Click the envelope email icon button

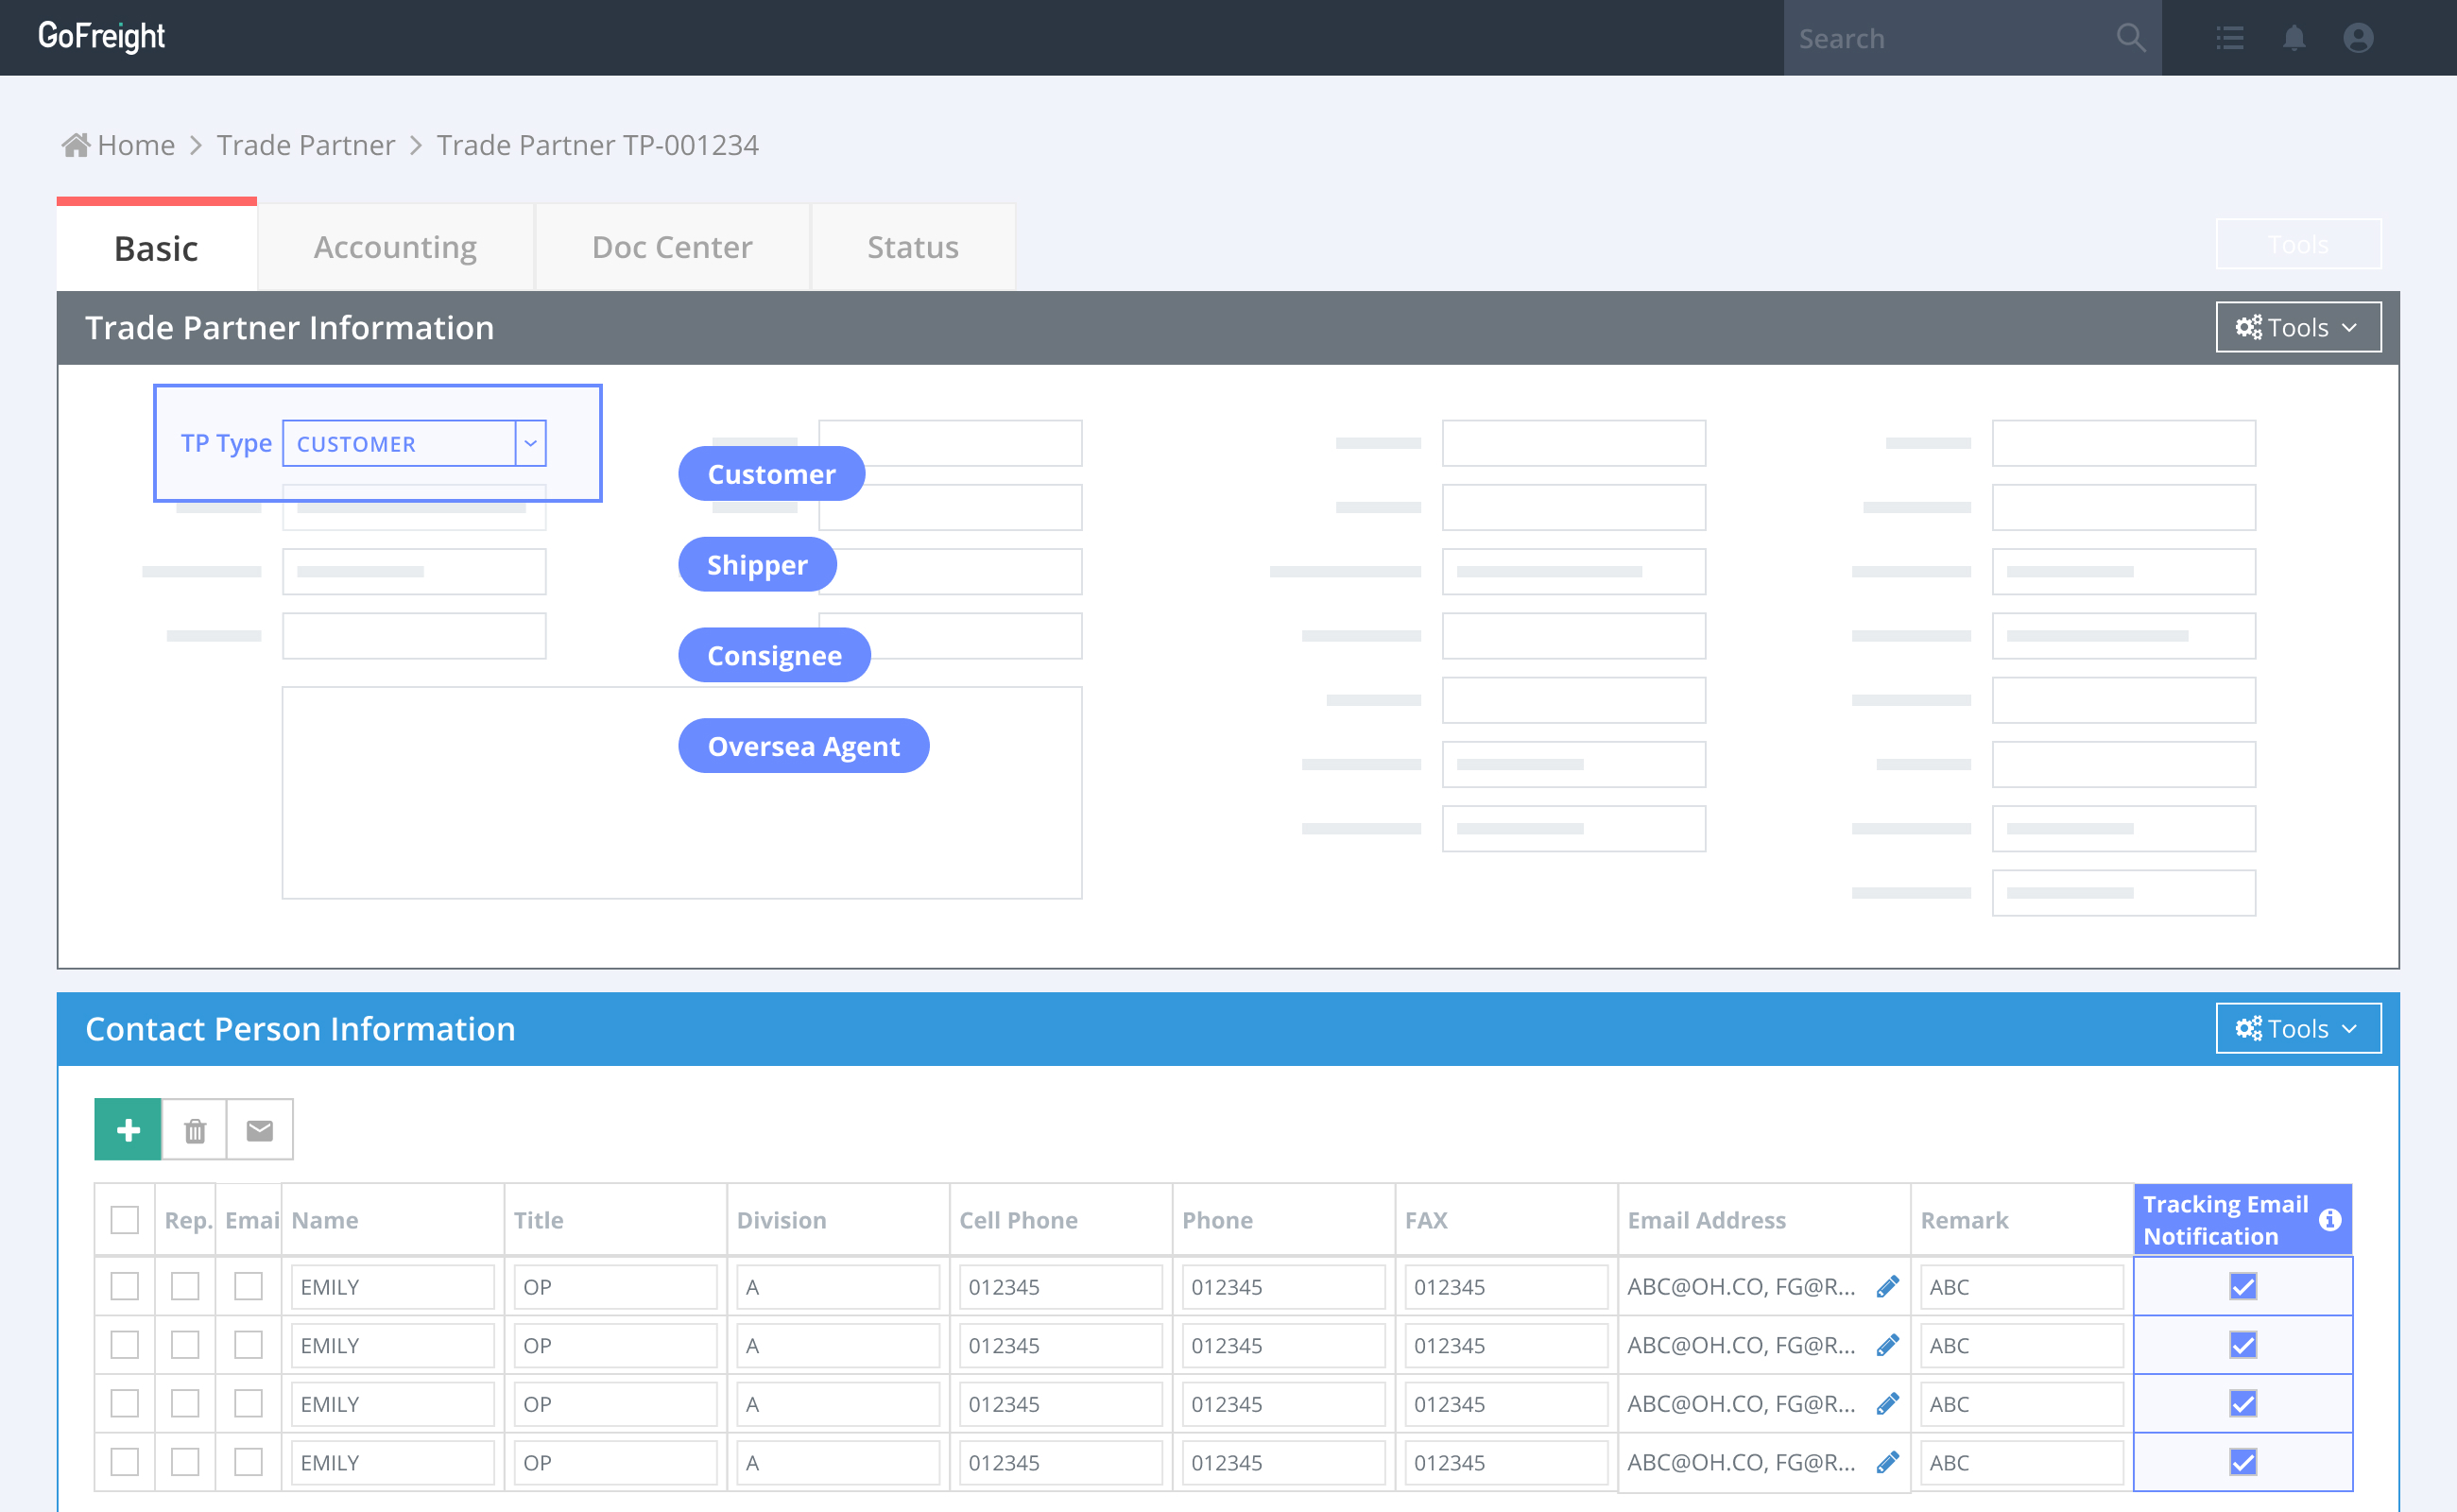click(x=260, y=1130)
